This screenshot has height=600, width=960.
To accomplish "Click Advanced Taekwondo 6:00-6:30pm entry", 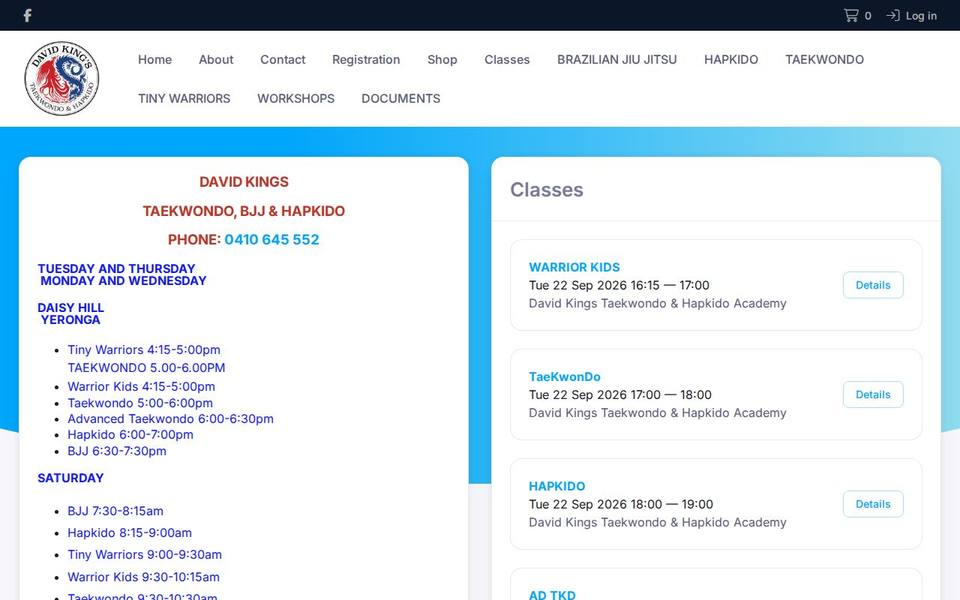I will coord(170,419).
